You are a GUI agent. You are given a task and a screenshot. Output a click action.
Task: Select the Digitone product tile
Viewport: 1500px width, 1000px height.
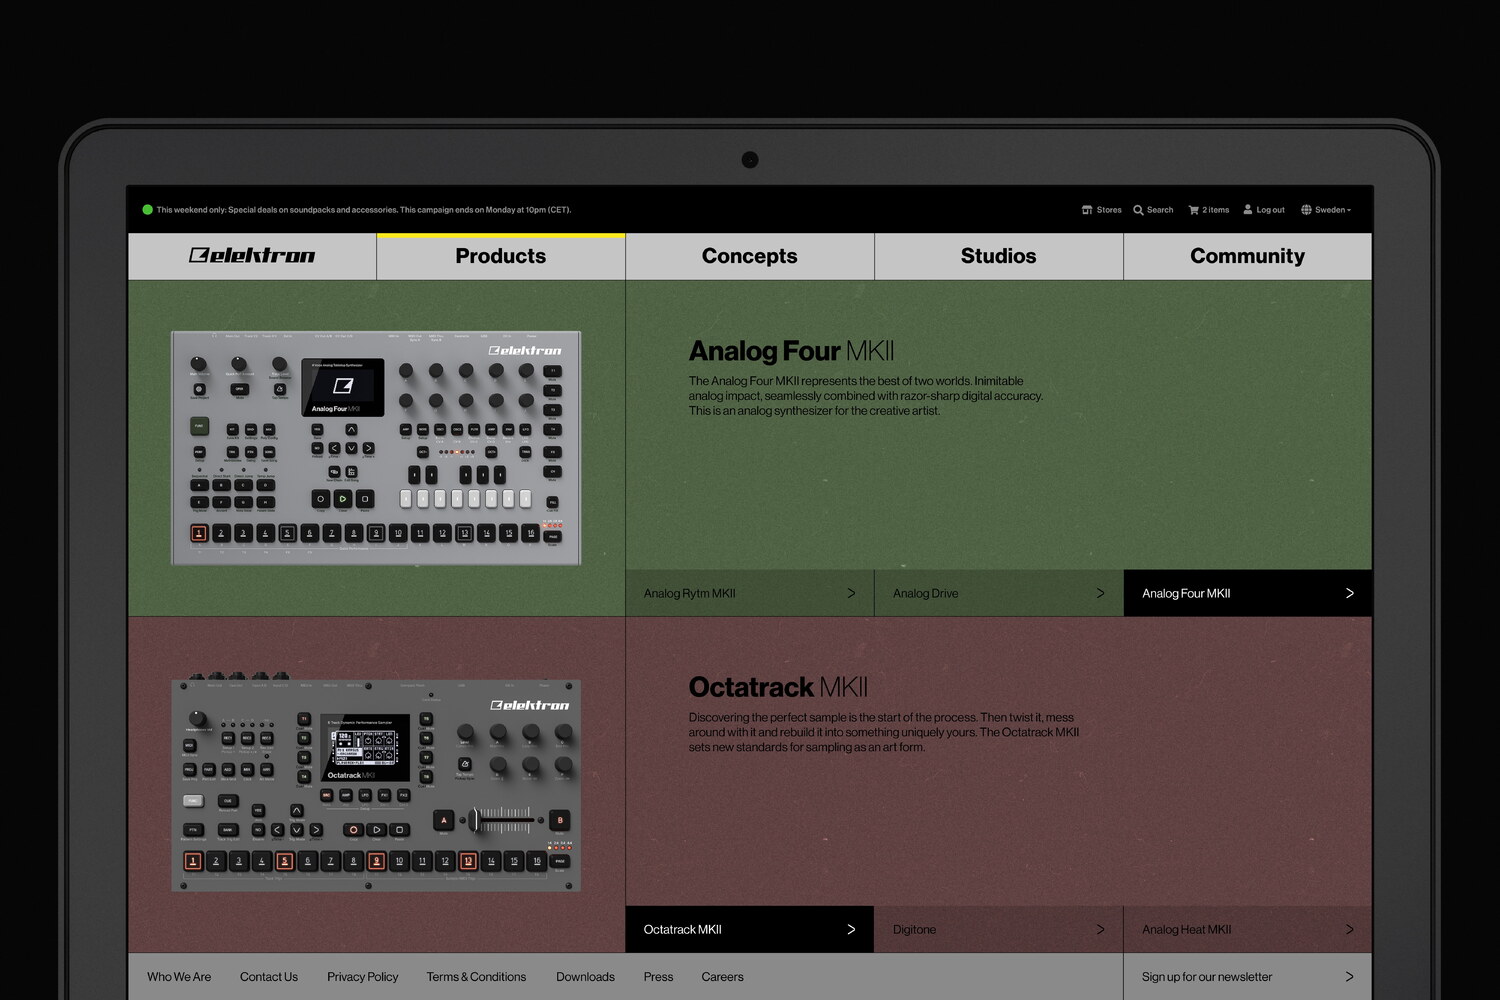[x=999, y=929]
